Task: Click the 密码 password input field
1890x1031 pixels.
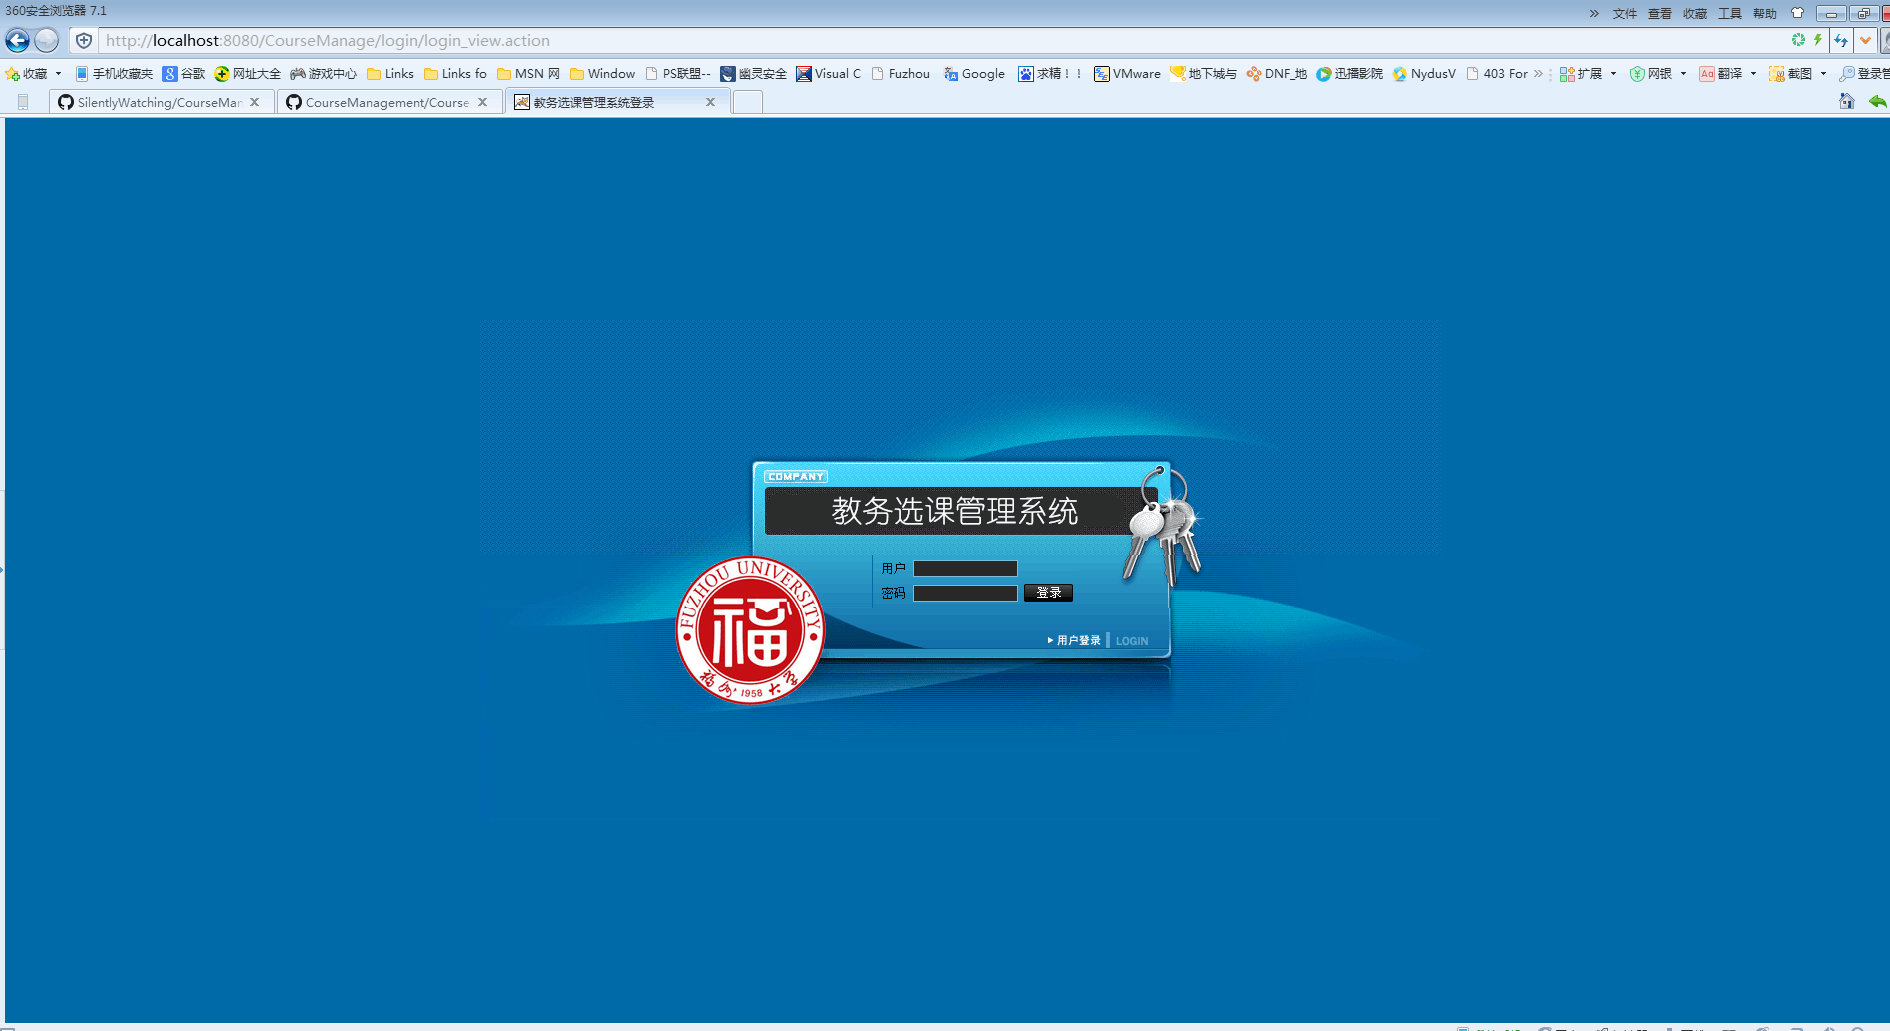Action: [x=965, y=593]
